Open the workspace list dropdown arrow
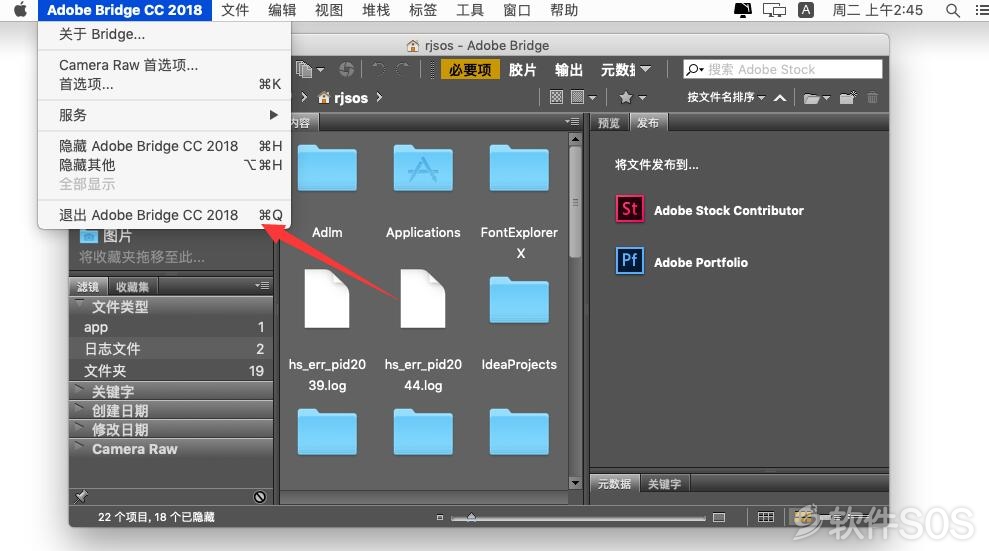Viewport: 989px width, 551px height. coord(645,69)
